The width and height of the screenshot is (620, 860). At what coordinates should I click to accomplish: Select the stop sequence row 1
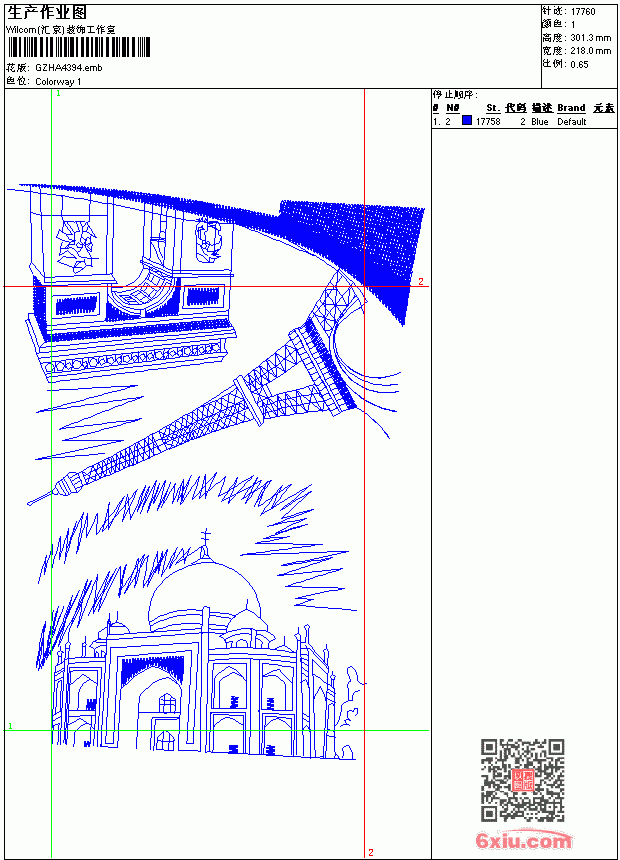pos(524,122)
